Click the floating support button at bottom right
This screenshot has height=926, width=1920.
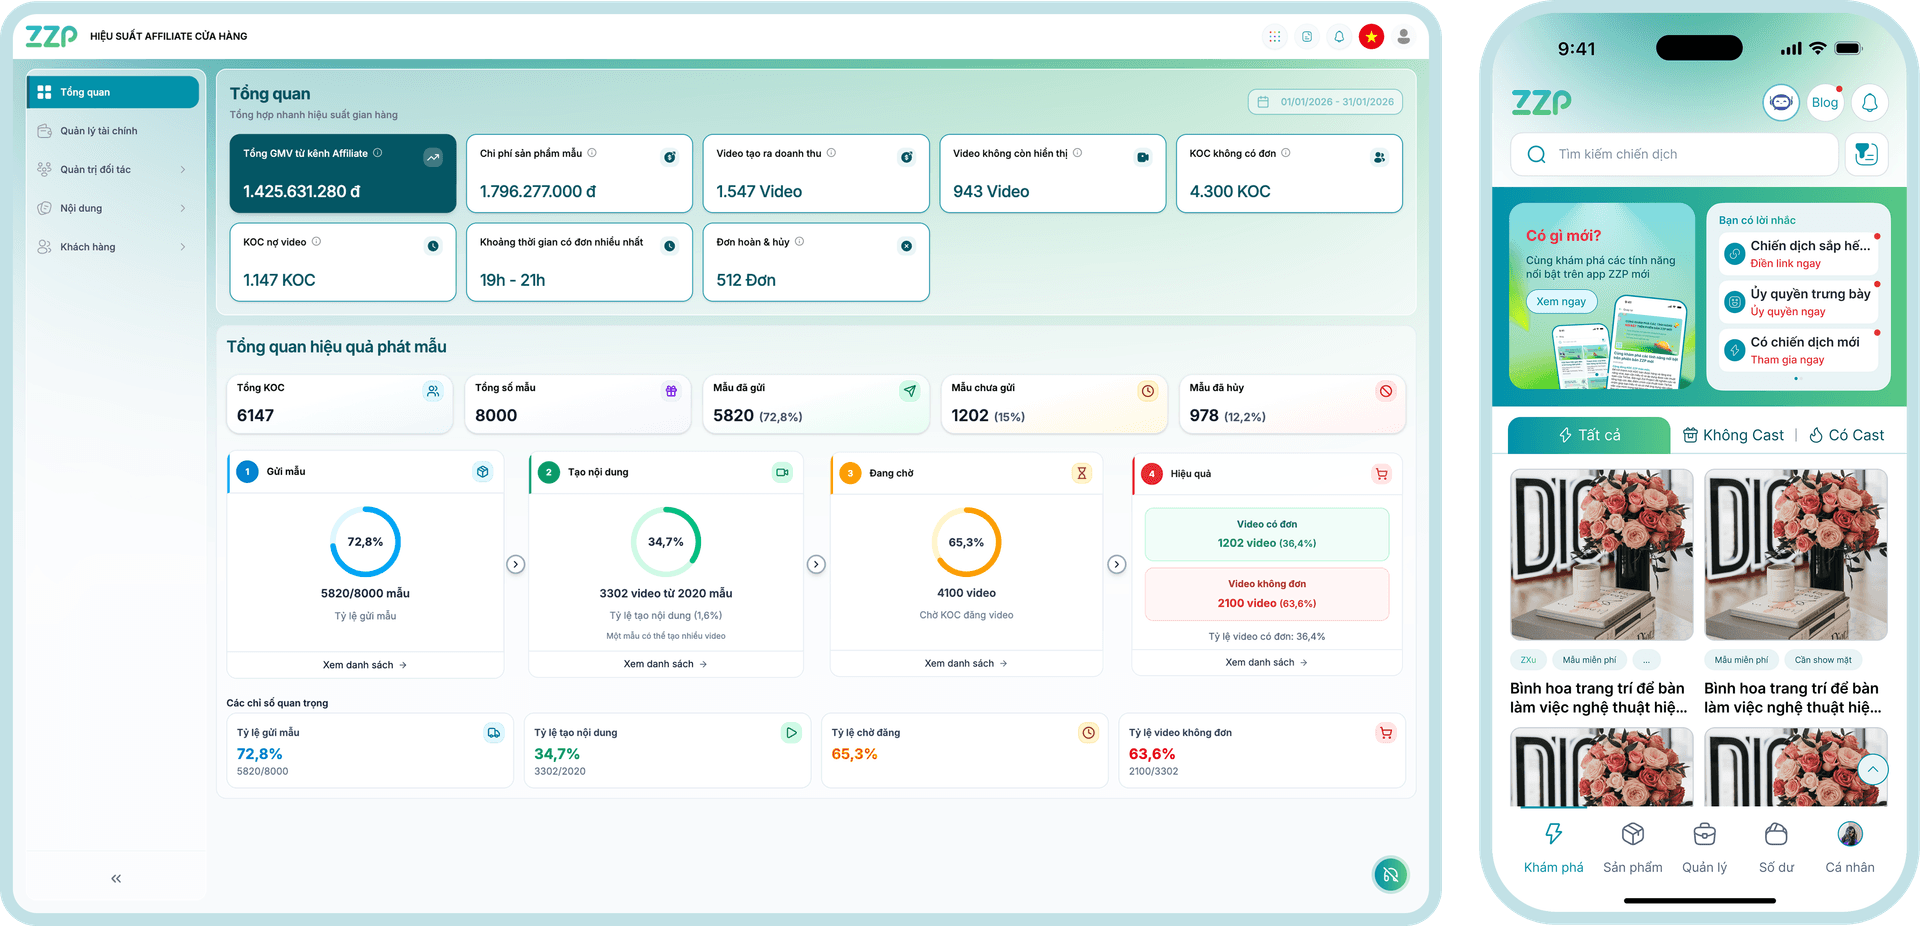click(1390, 875)
